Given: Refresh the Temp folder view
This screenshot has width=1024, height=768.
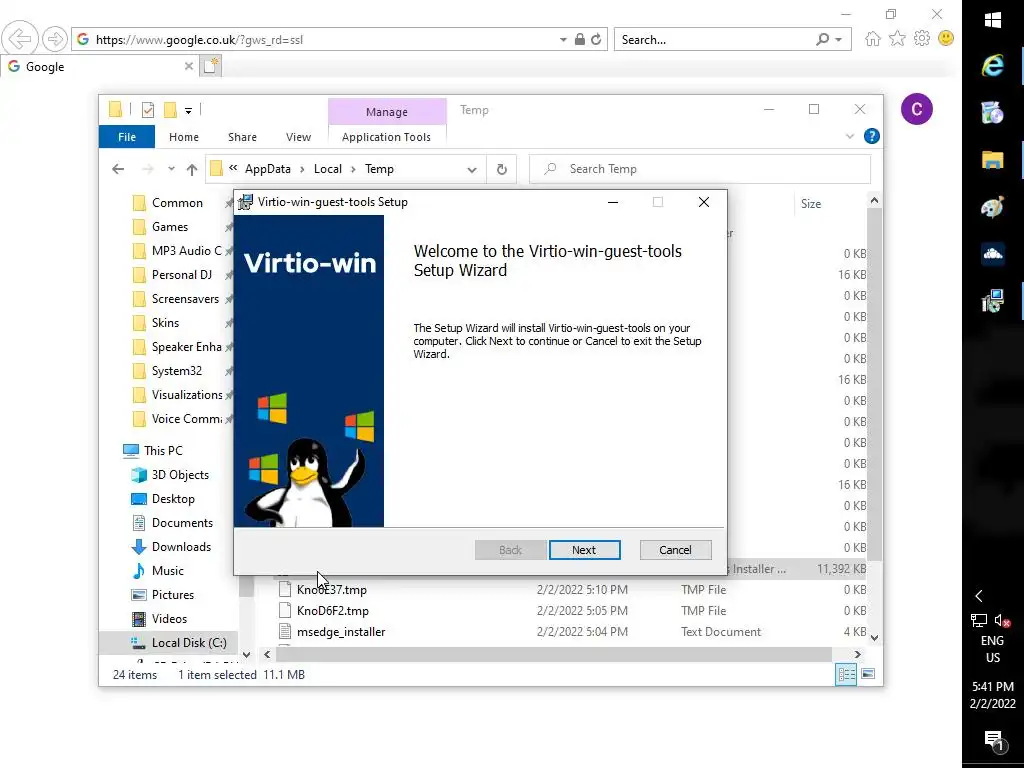Looking at the screenshot, I should coord(502,169).
